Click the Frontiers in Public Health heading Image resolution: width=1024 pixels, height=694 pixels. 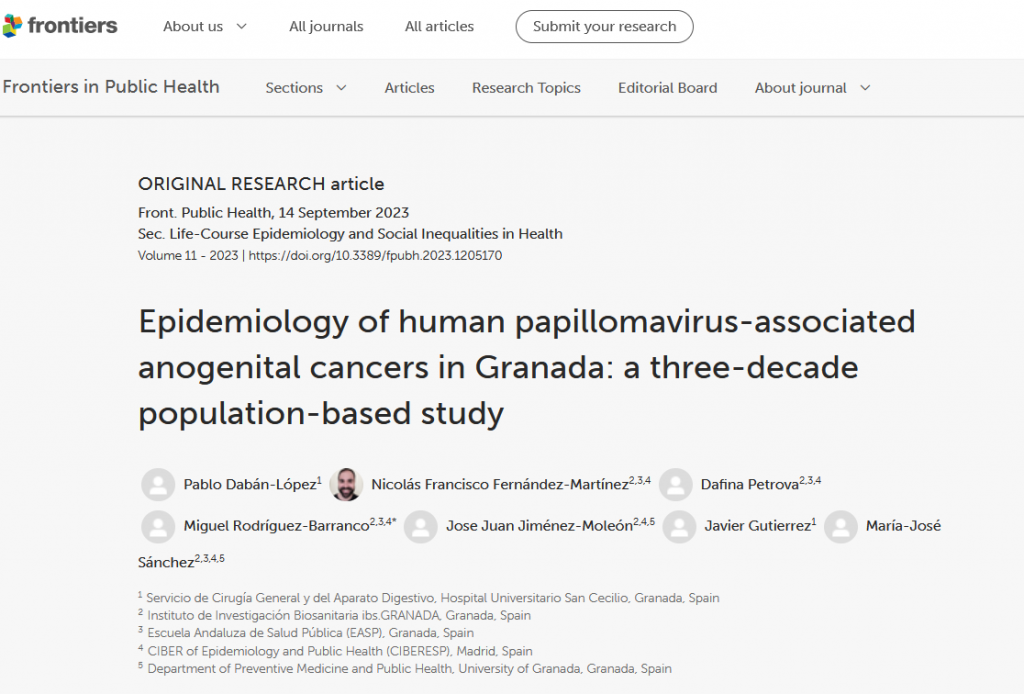point(111,87)
